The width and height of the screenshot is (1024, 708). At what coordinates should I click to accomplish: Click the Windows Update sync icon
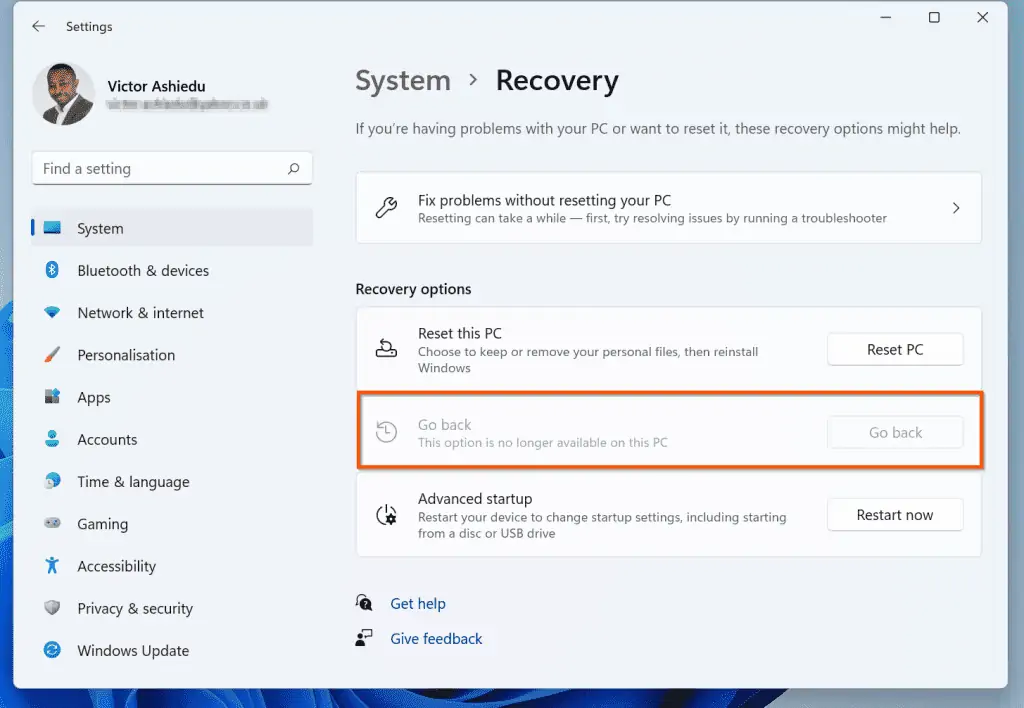point(53,650)
